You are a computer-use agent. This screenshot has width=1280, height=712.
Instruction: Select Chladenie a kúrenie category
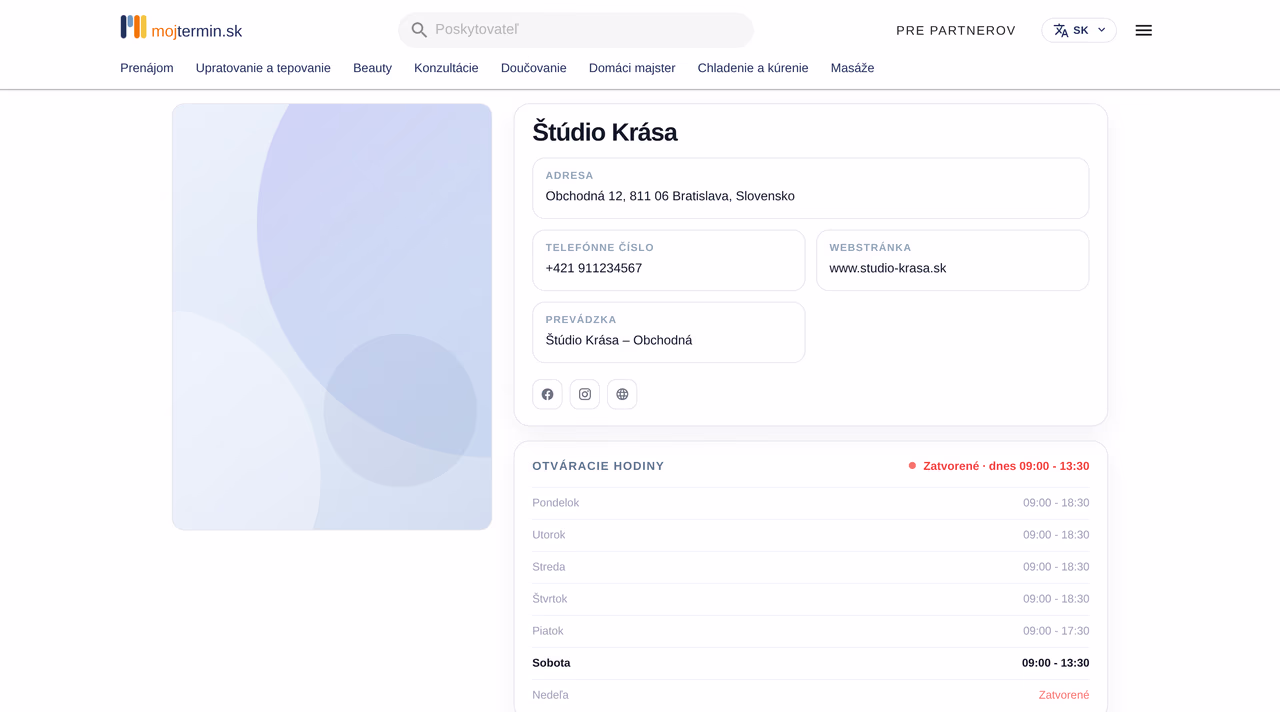[753, 68]
